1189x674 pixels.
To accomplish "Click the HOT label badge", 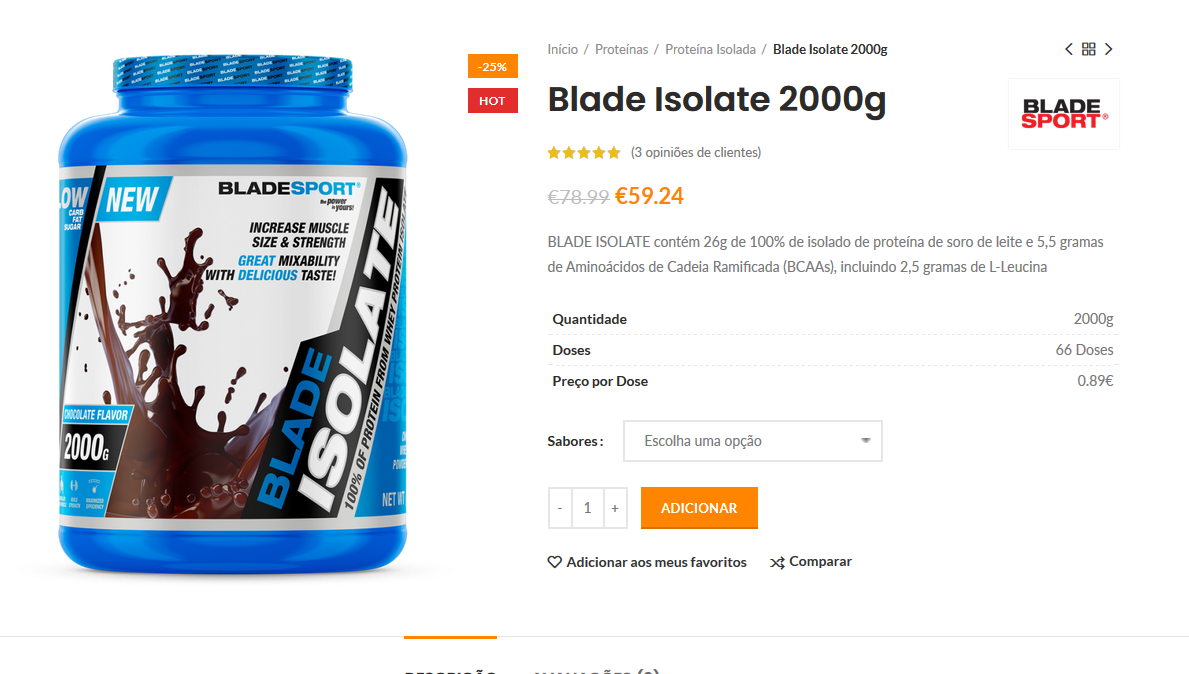I will [x=493, y=101].
